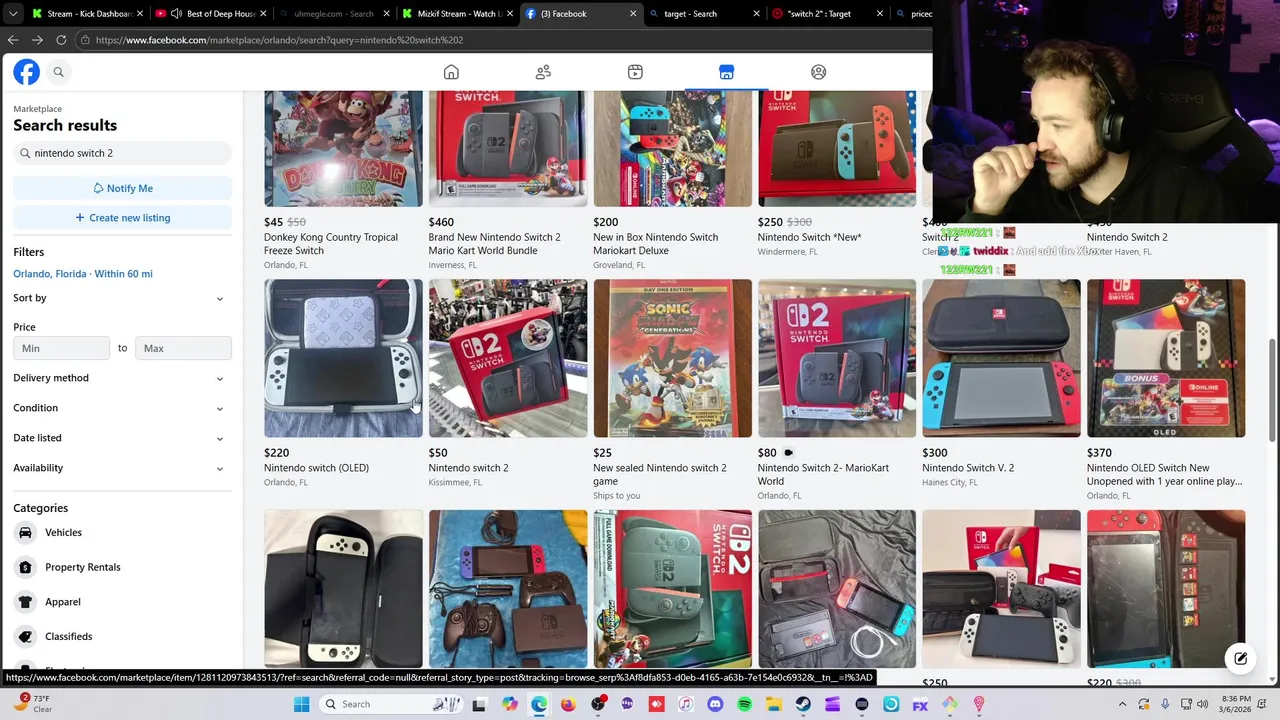Viewport: 1280px width, 720px height.
Task: Open Classifieds category link
Action: pyautogui.click(x=68, y=636)
